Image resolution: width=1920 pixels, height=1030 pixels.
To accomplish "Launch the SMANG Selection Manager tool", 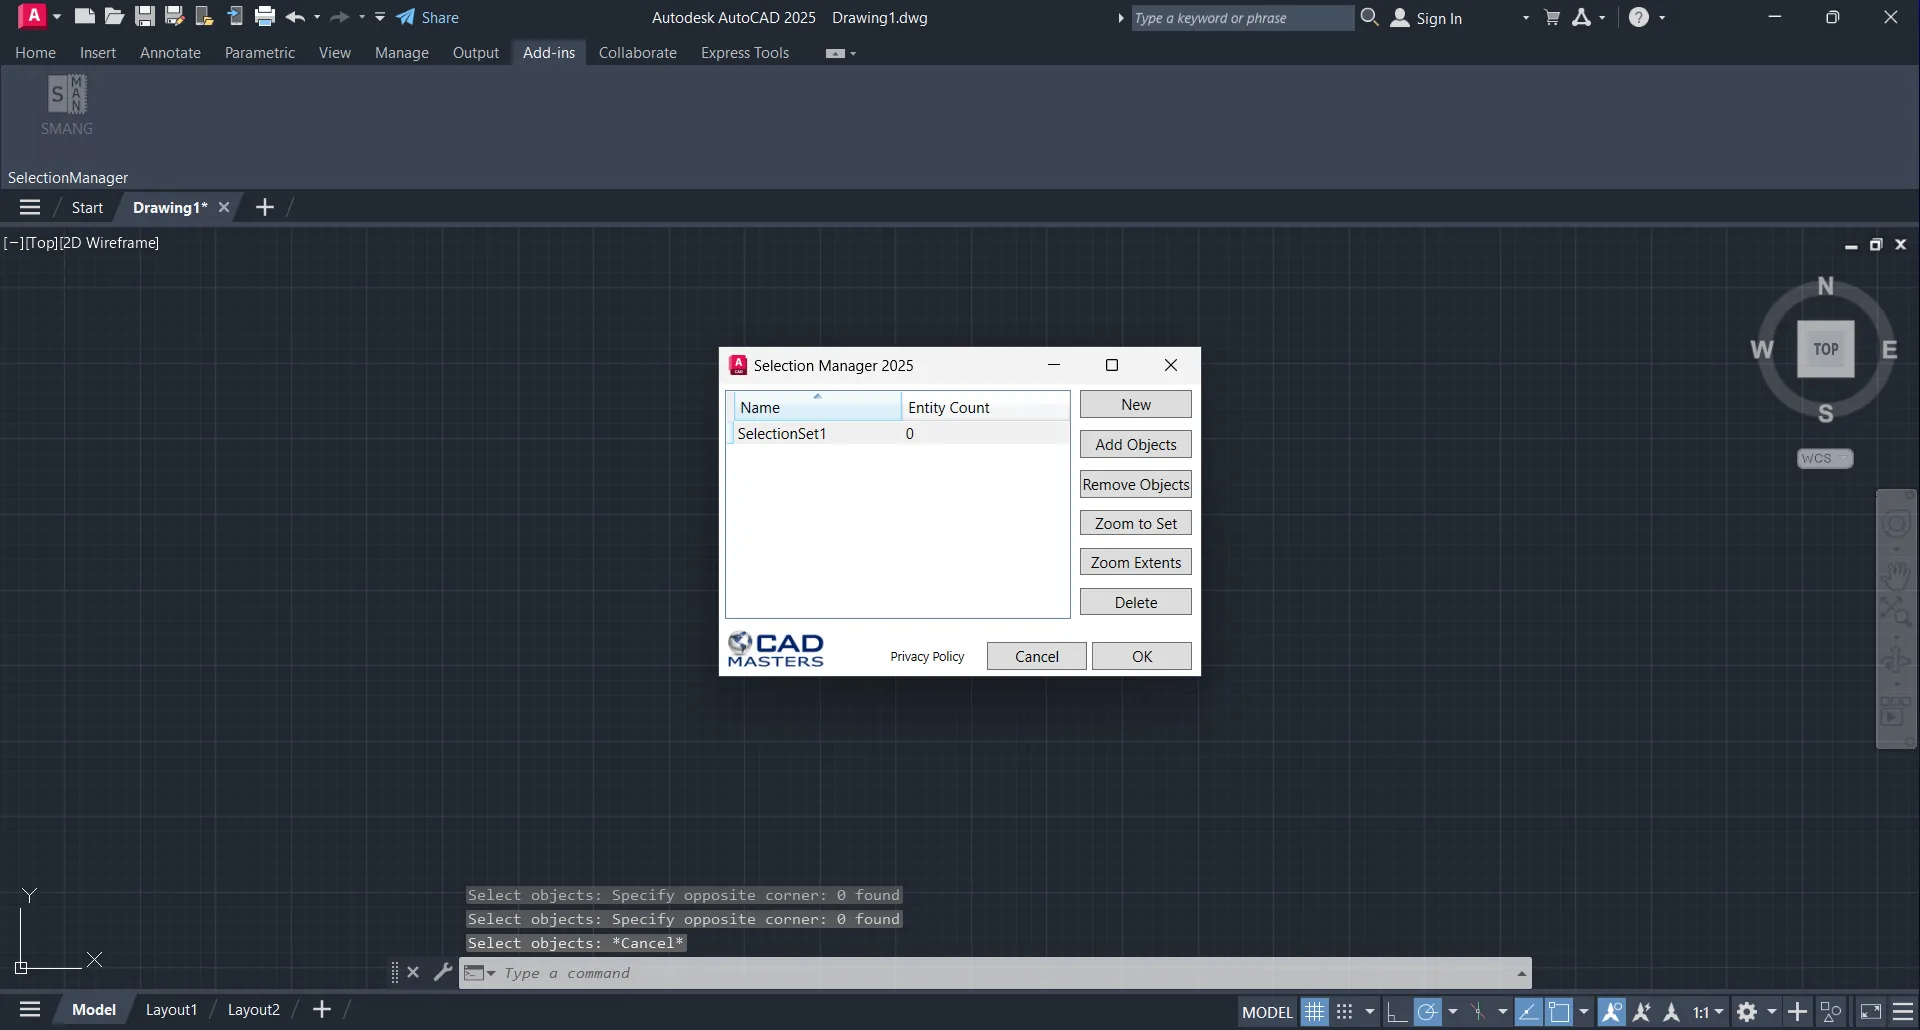I will click(67, 105).
